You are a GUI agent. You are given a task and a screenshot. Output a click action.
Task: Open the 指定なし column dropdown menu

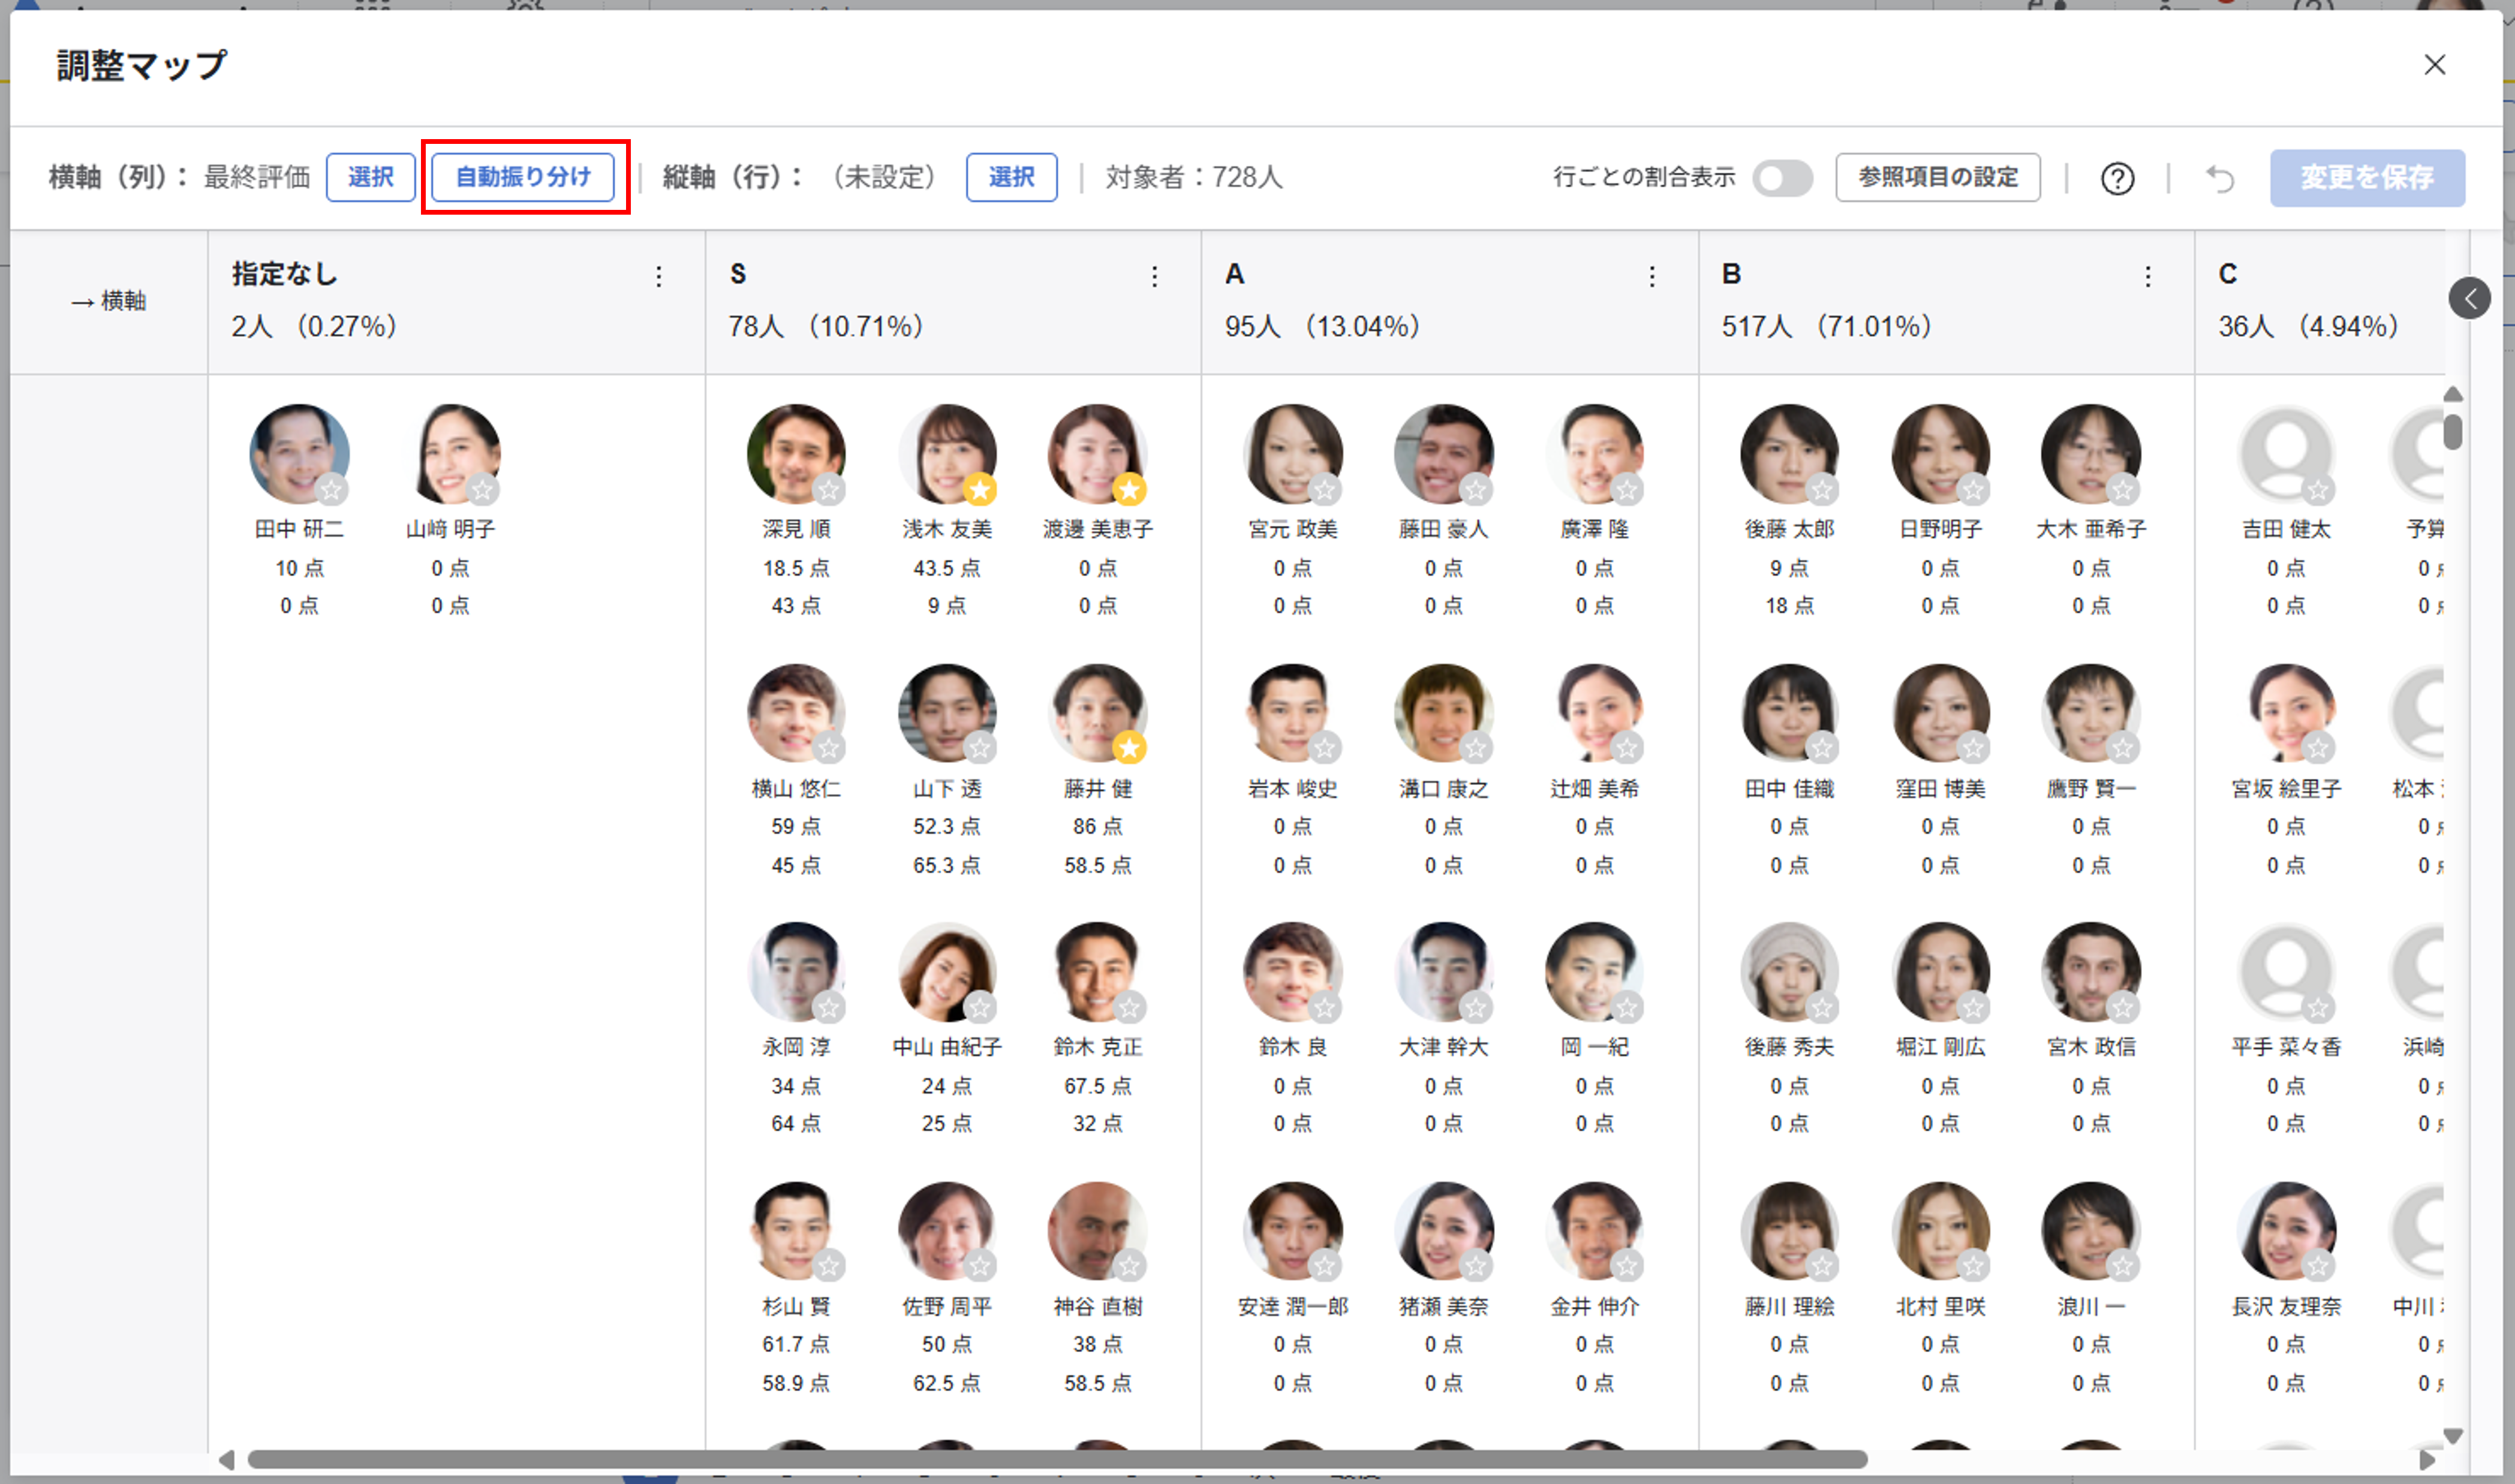[659, 277]
